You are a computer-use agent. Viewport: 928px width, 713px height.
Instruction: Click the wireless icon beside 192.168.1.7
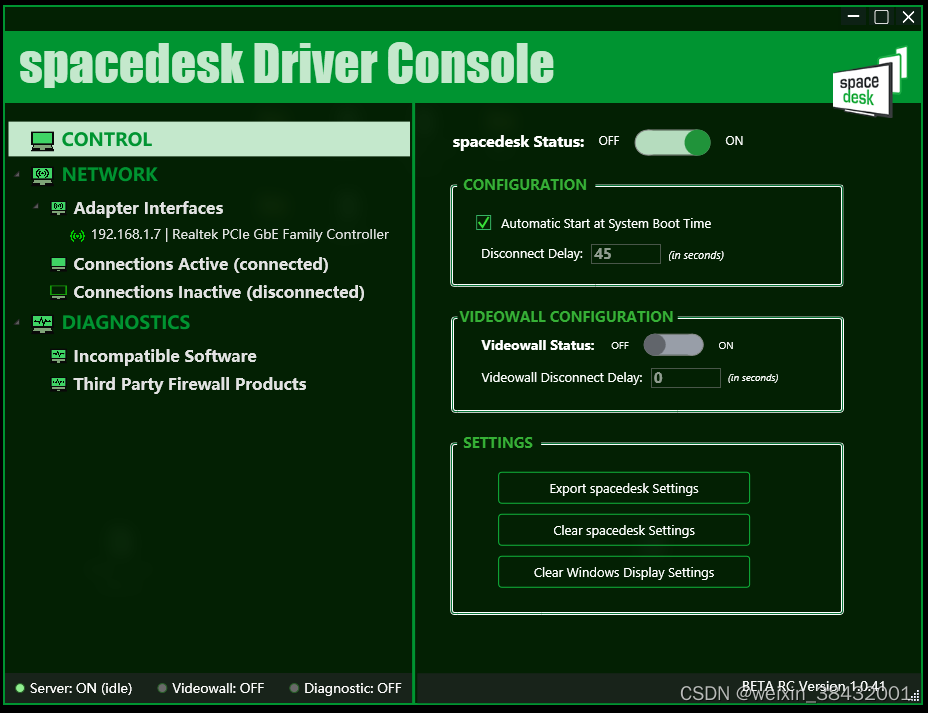click(77, 235)
